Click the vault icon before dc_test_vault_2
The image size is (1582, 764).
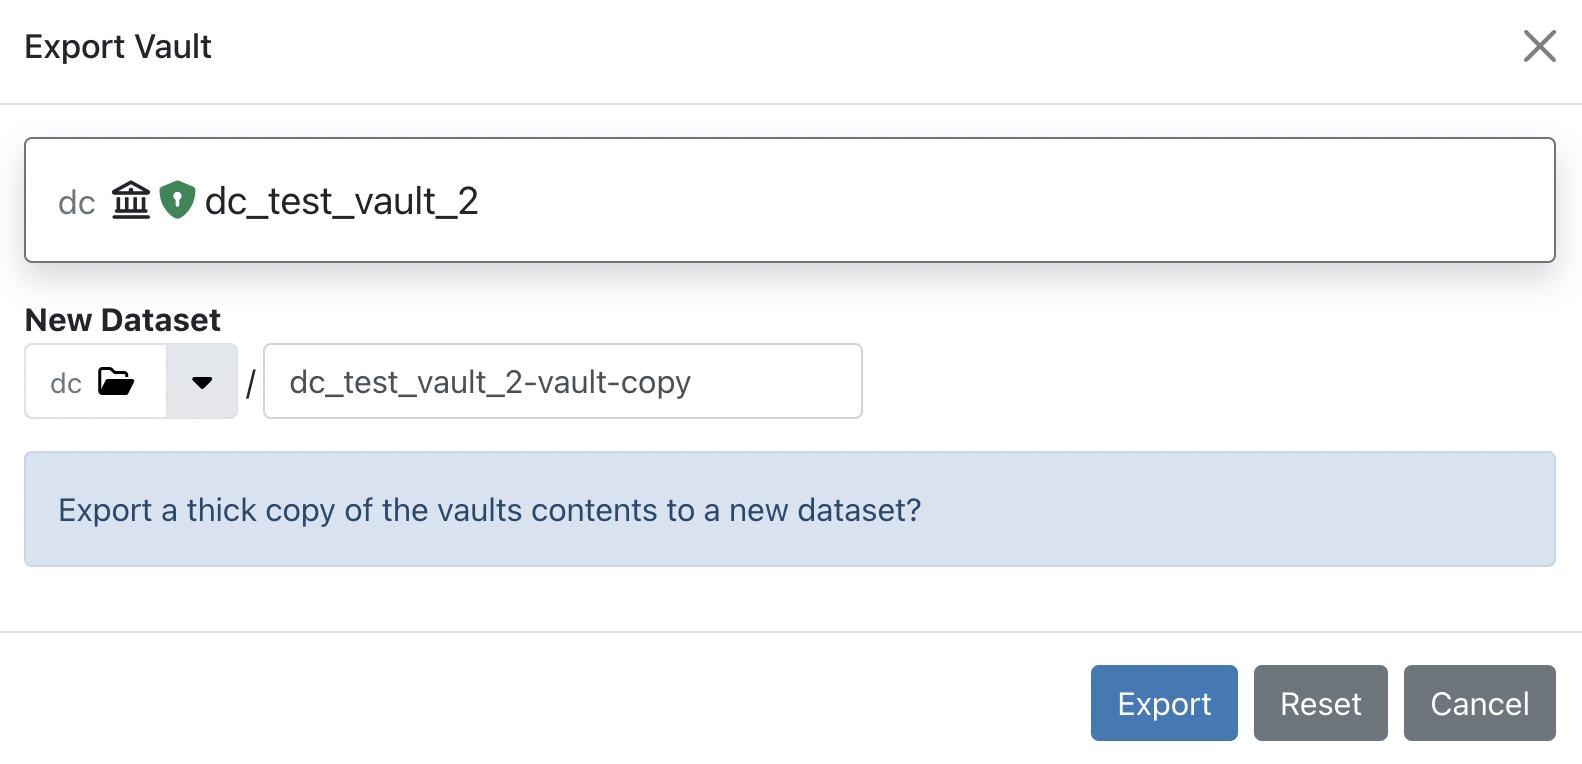(131, 200)
